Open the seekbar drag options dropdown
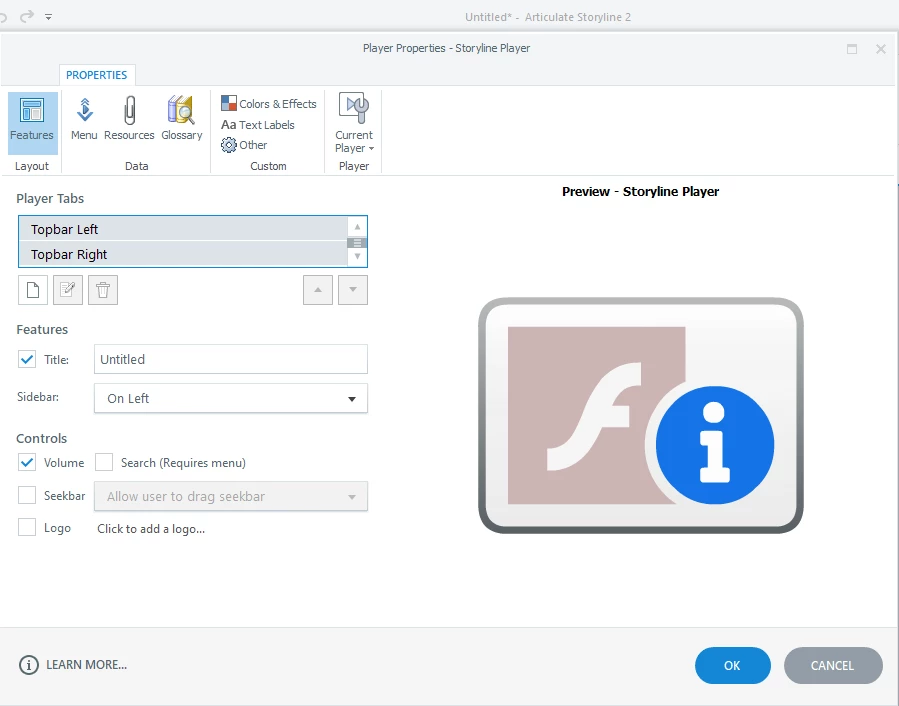Viewport: 899px width, 706px height. pyautogui.click(x=230, y=496)
